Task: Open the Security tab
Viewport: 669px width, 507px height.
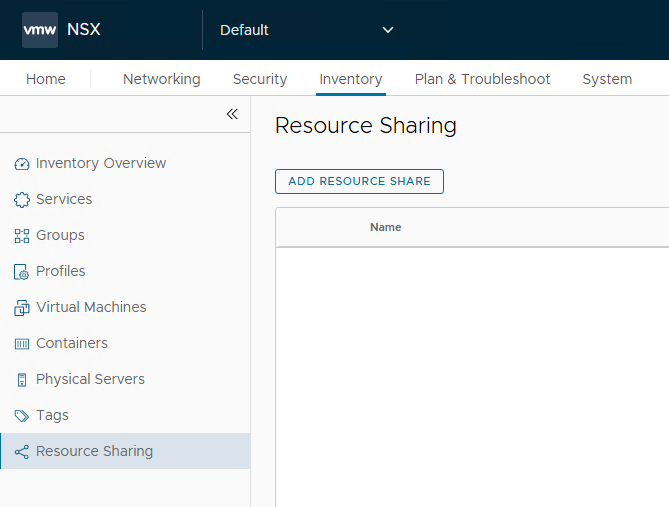Action: coord(260,79)
